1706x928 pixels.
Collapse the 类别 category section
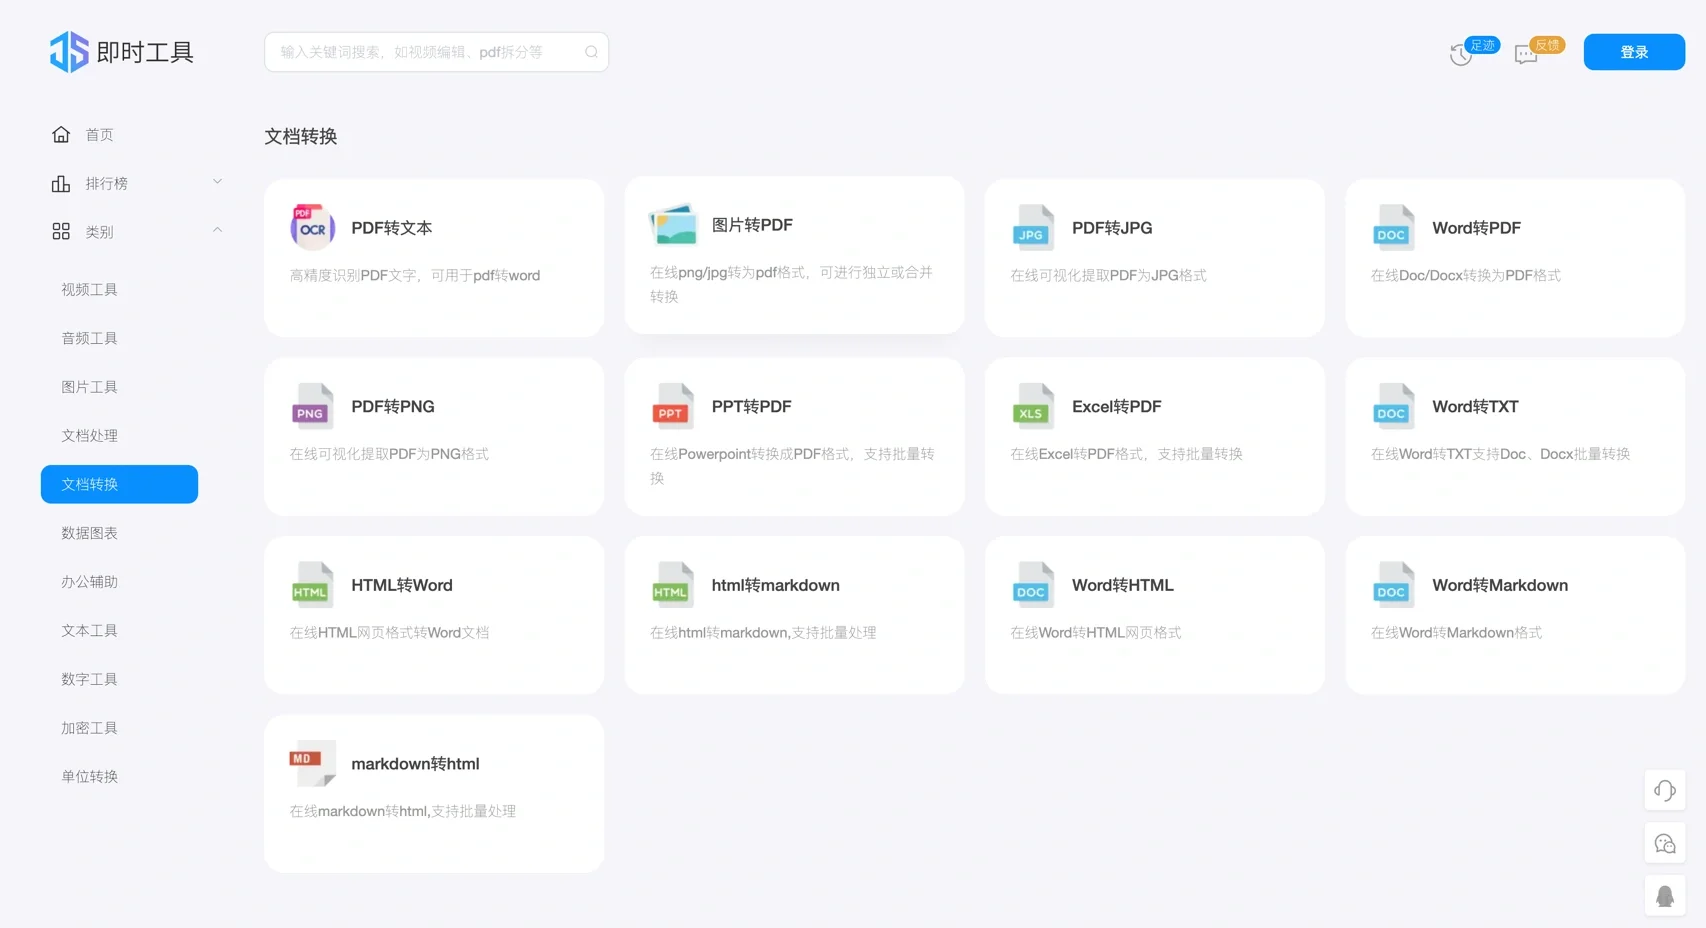[x=217, y=229]
